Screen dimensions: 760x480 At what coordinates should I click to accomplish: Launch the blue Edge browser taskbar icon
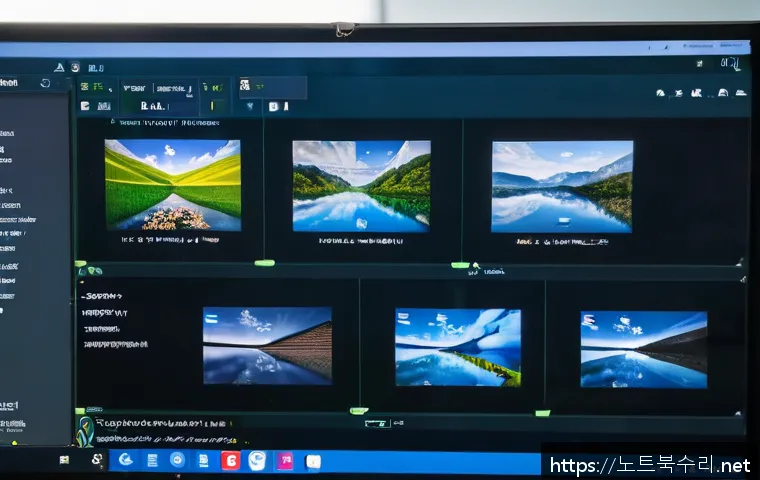126,460
